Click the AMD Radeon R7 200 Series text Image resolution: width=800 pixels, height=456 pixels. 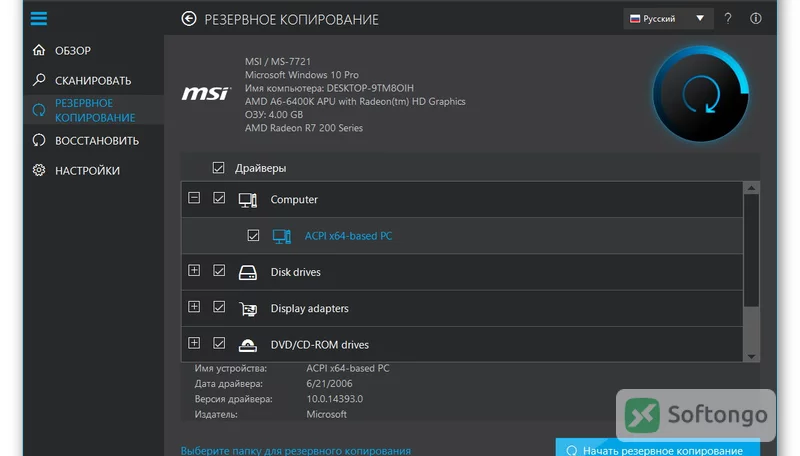304,128
